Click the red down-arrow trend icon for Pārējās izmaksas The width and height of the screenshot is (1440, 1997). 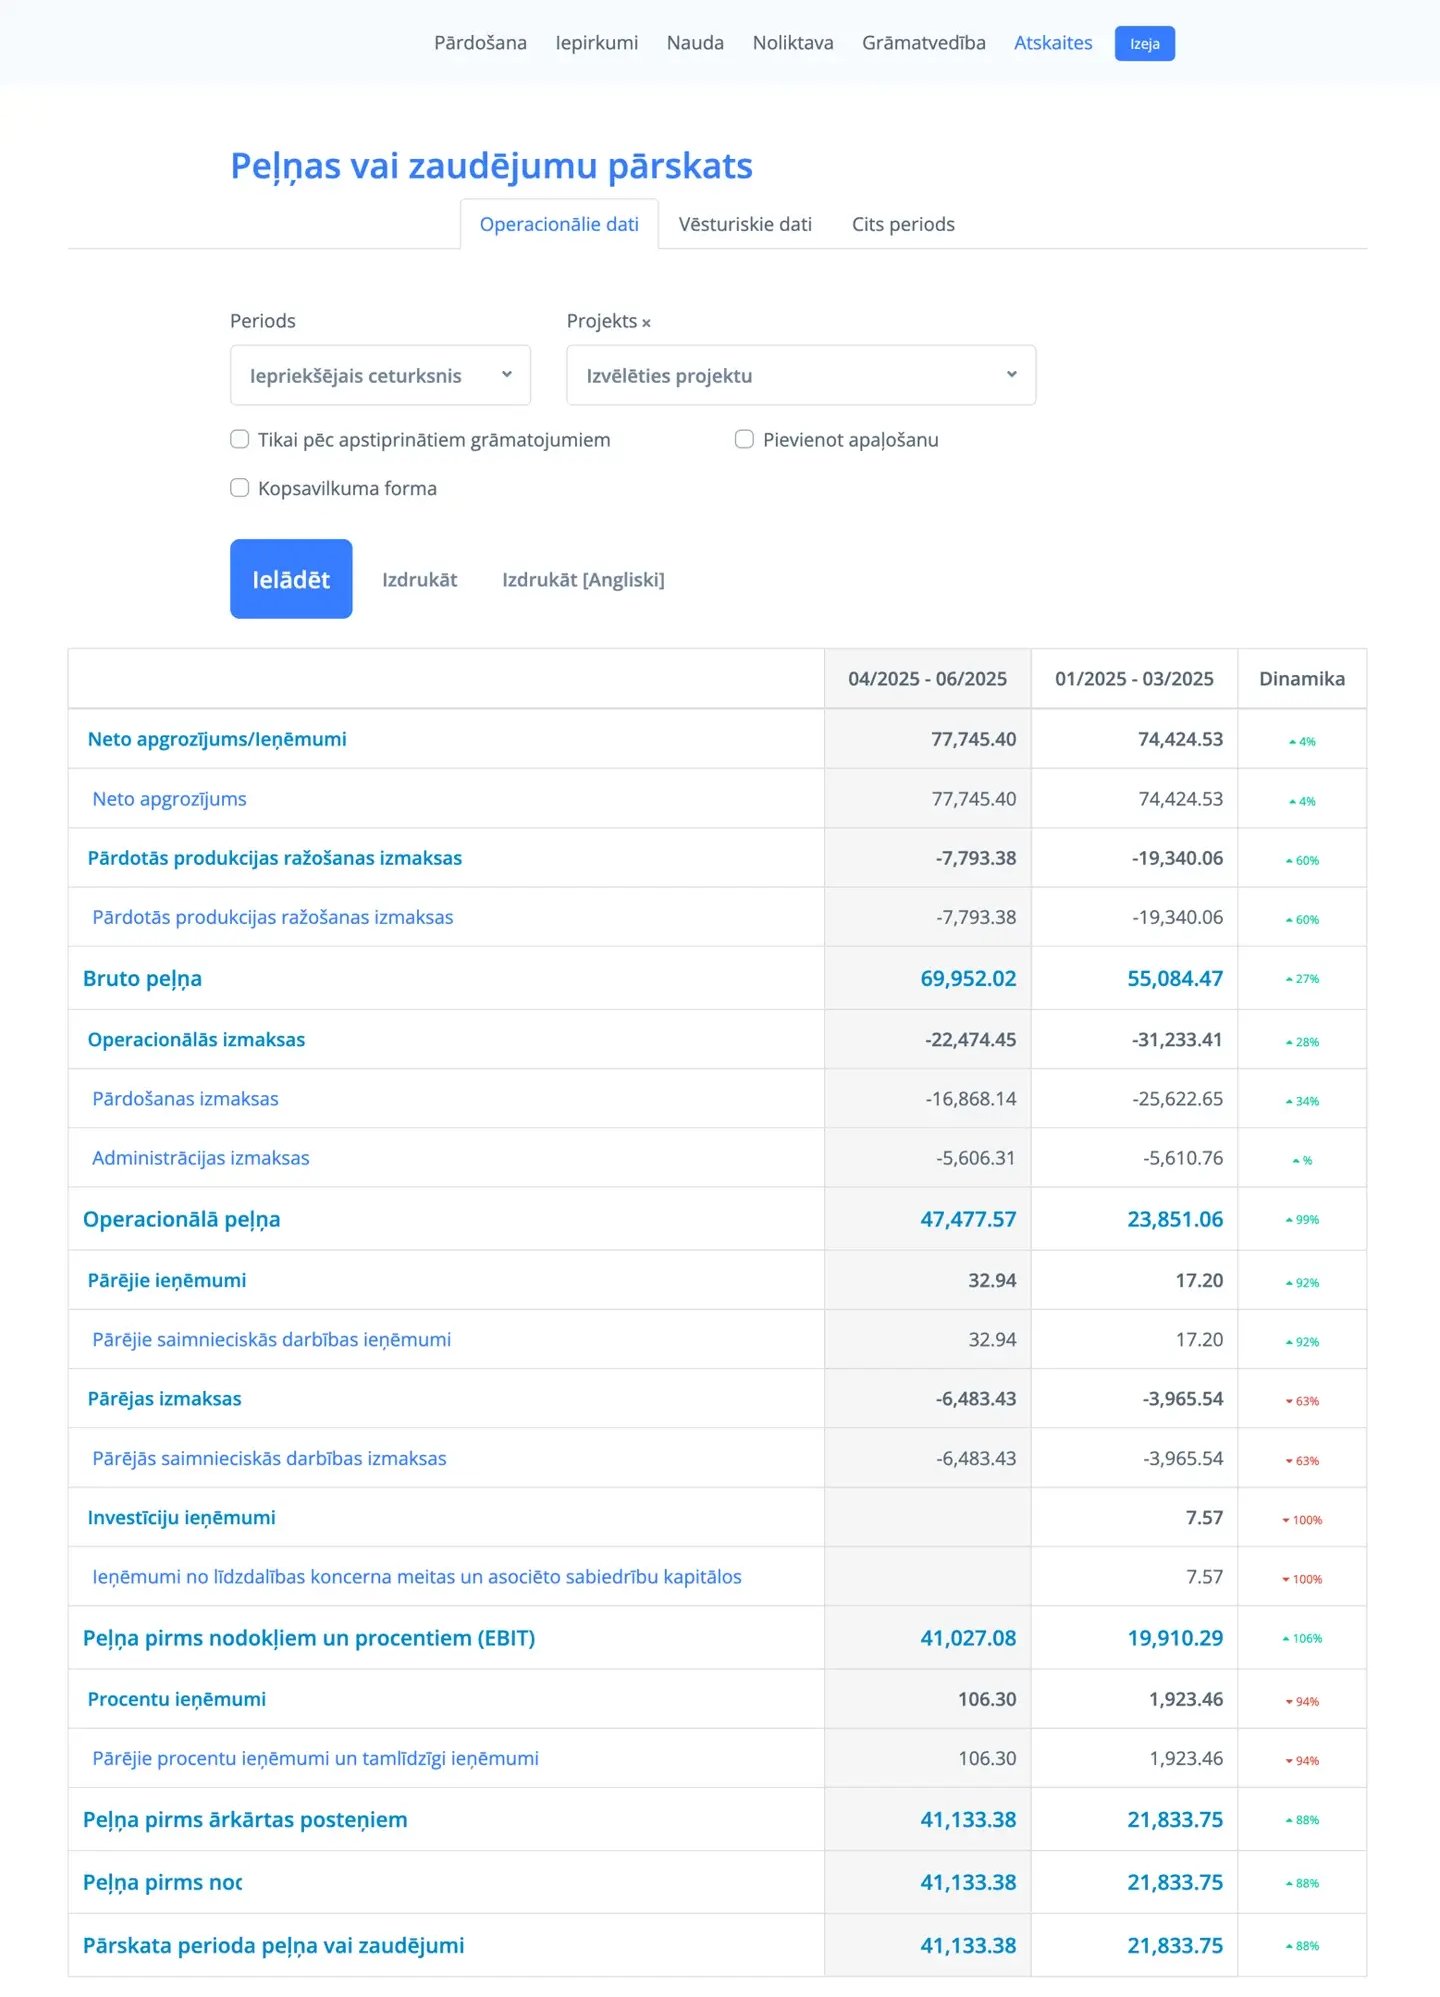(x=1289, y=1402)
